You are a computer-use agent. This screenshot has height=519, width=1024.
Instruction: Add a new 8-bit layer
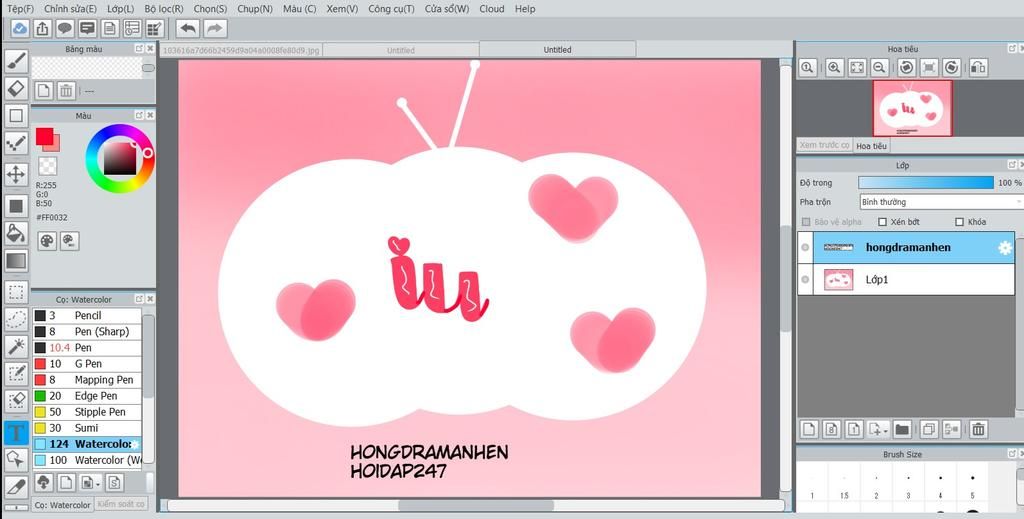click(831, 429)
